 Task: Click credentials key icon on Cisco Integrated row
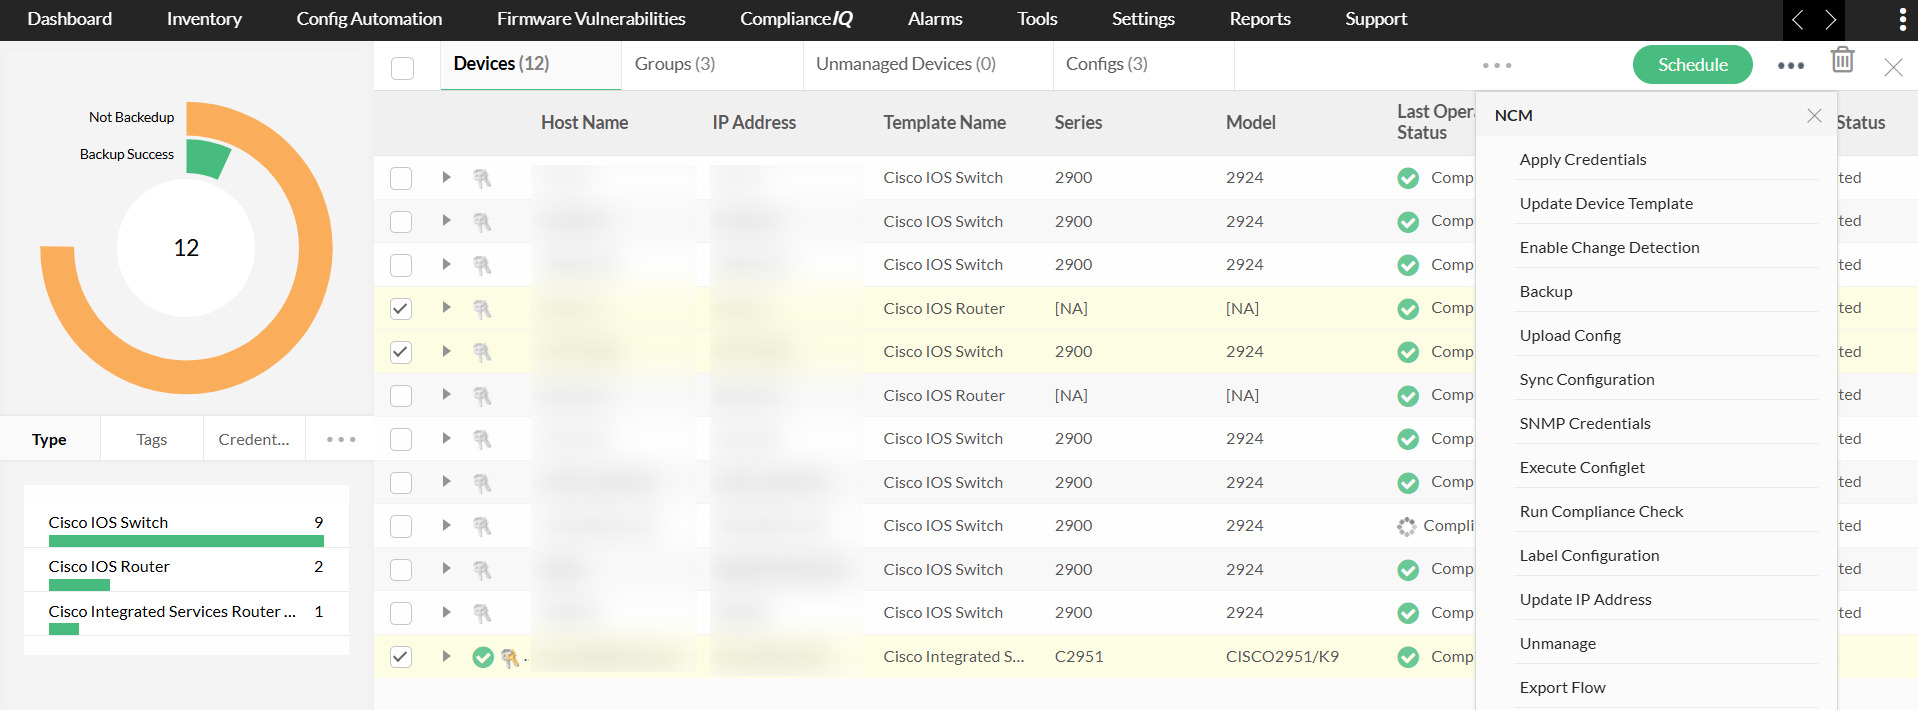coord(510,657)
